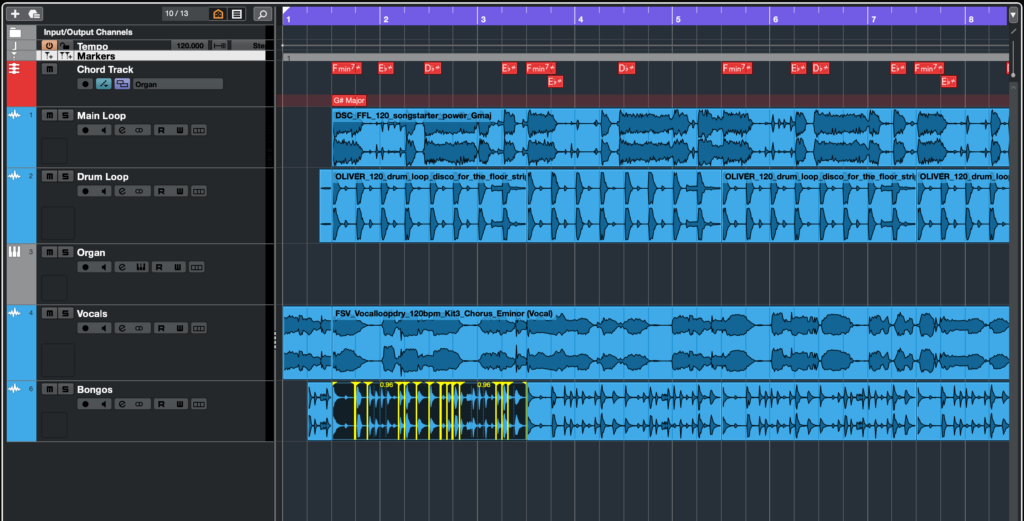Select the G# Major scale event
This screenshot has height=521, width=1024.
pyautogui.click(x=349, y=101)
